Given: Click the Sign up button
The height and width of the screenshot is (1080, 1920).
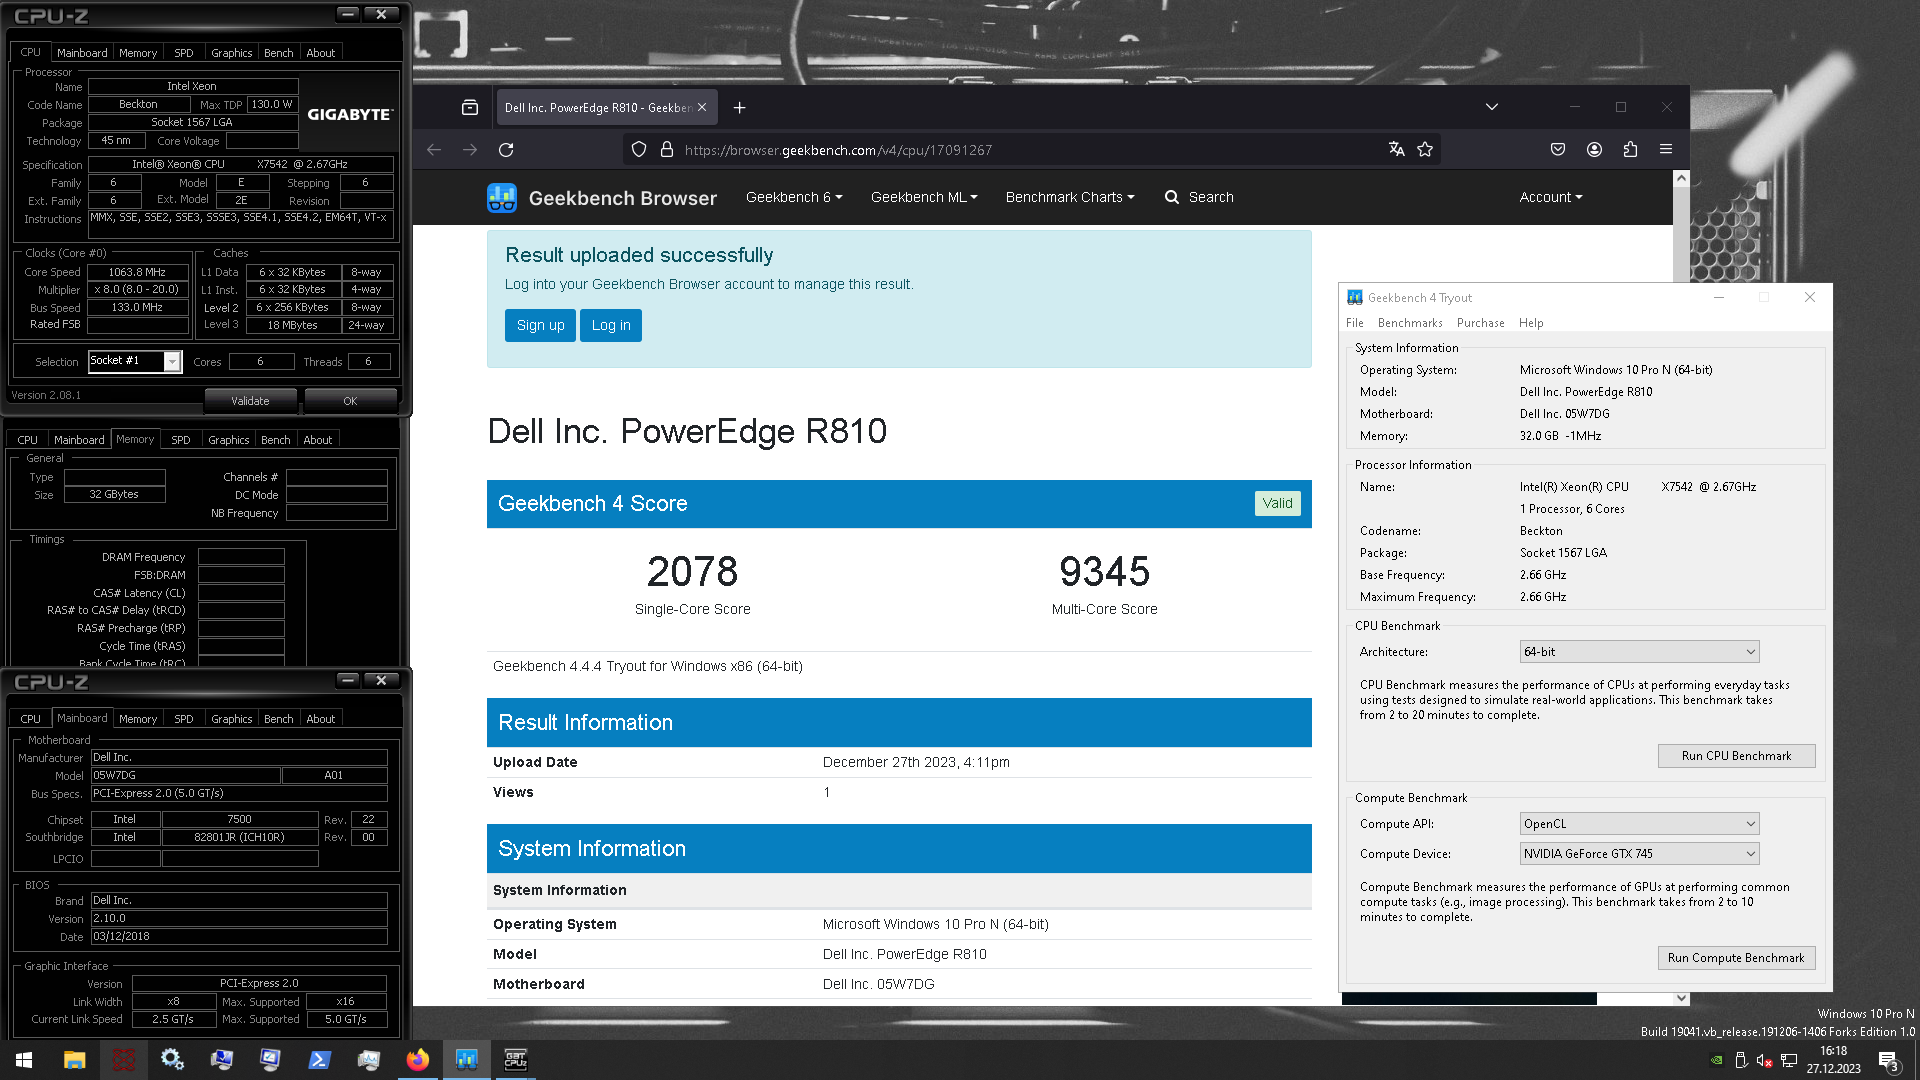Looking at the screenshot, I should 541,325.
